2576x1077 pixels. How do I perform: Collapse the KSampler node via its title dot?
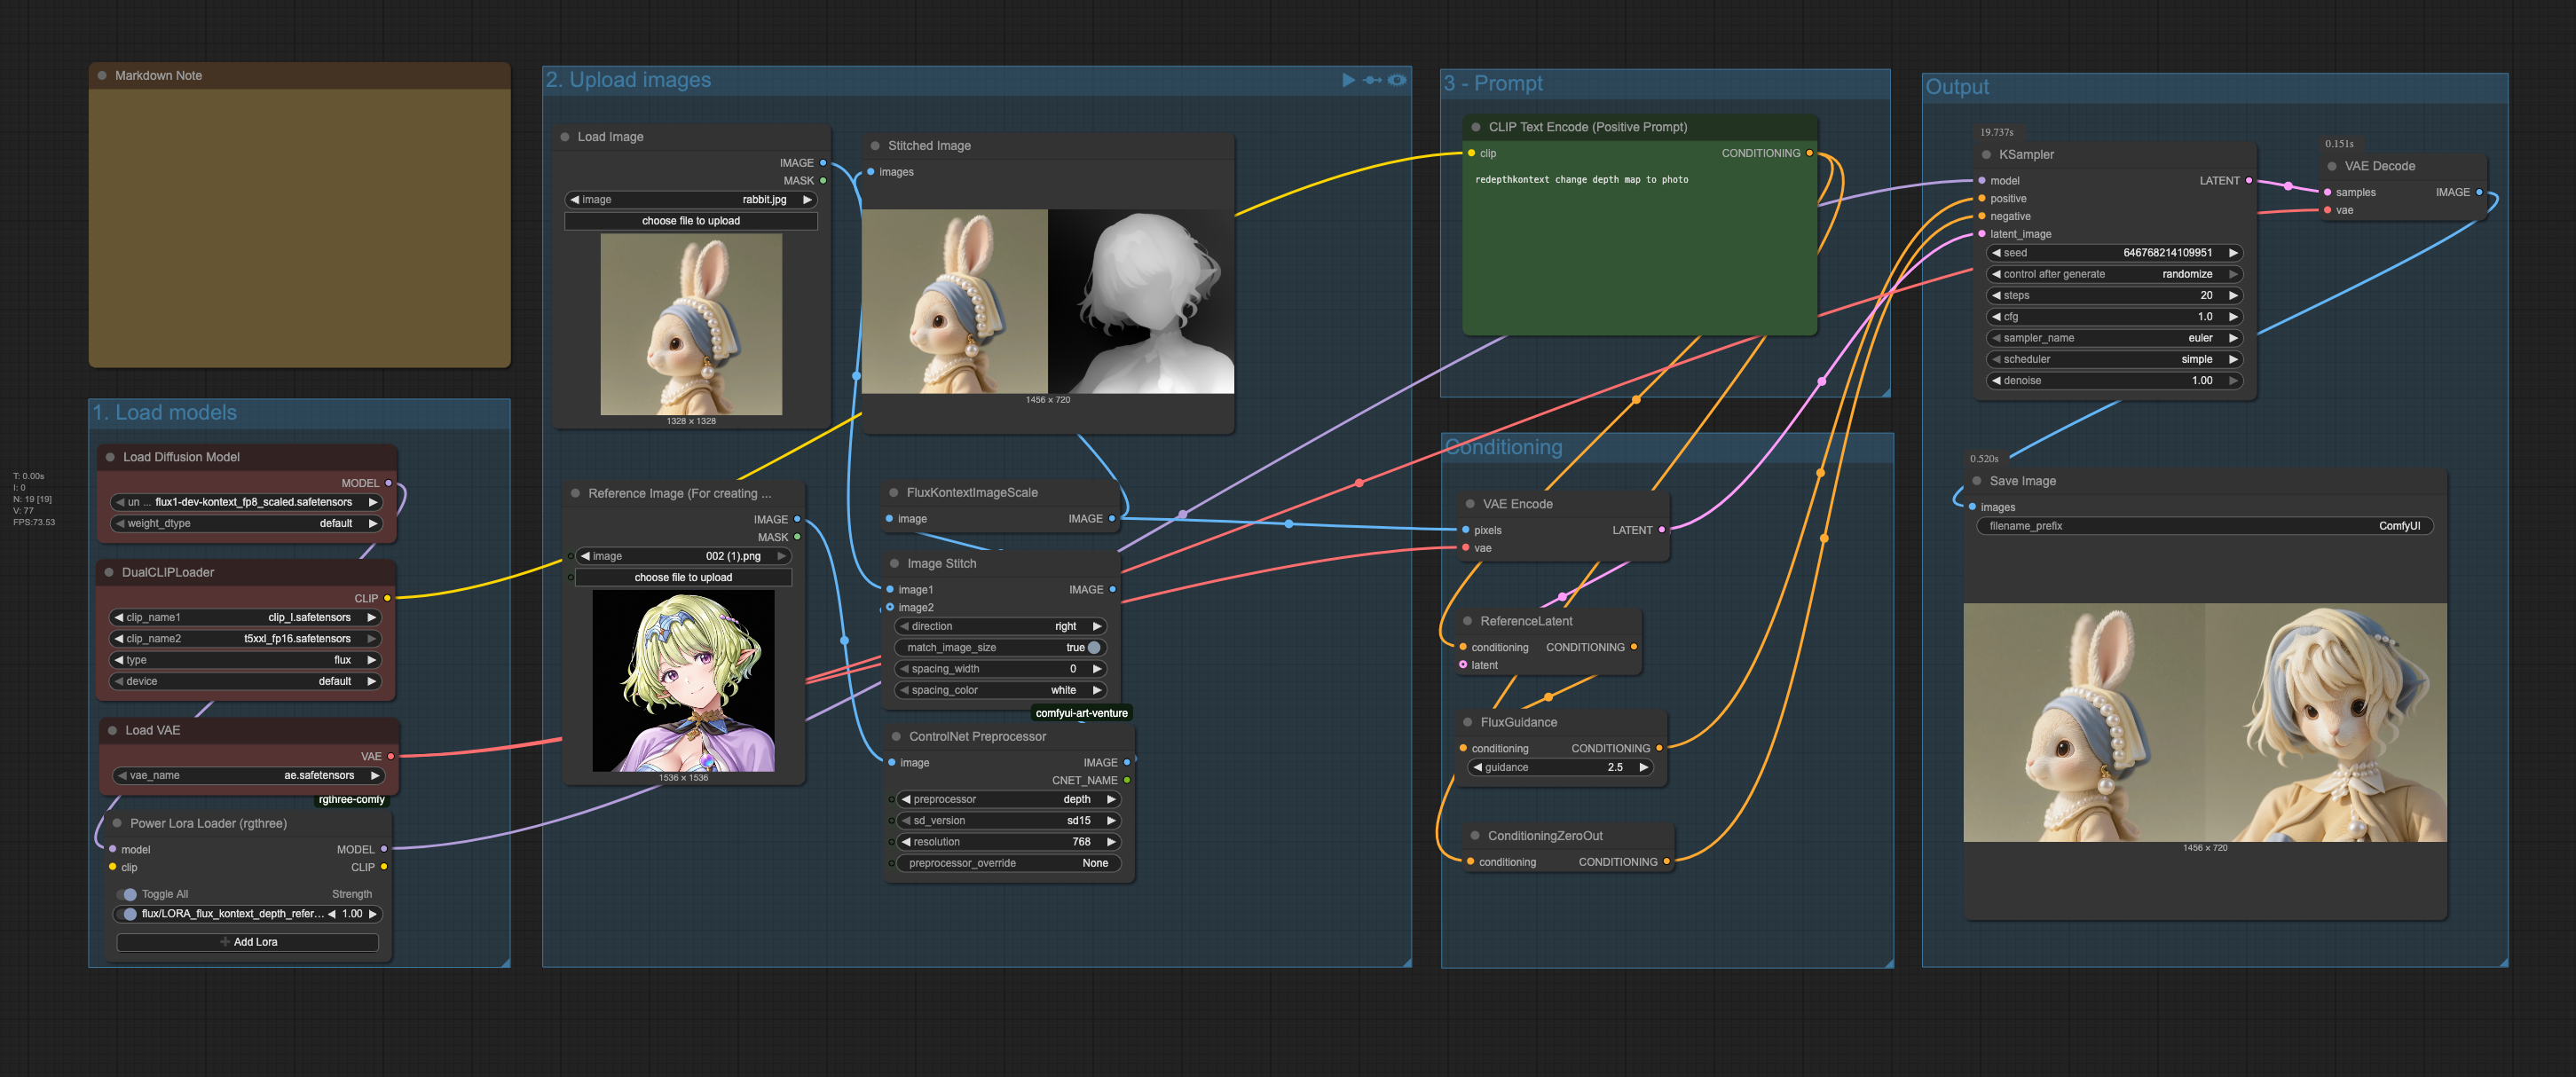[1986, 155]
